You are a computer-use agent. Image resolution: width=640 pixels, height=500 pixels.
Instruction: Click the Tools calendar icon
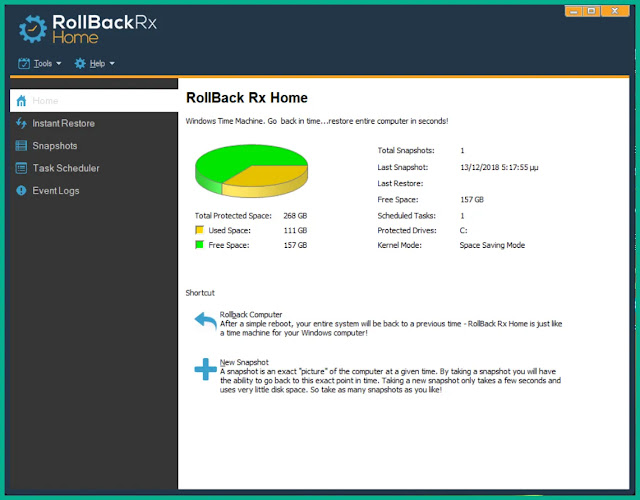tap(24, 63)
